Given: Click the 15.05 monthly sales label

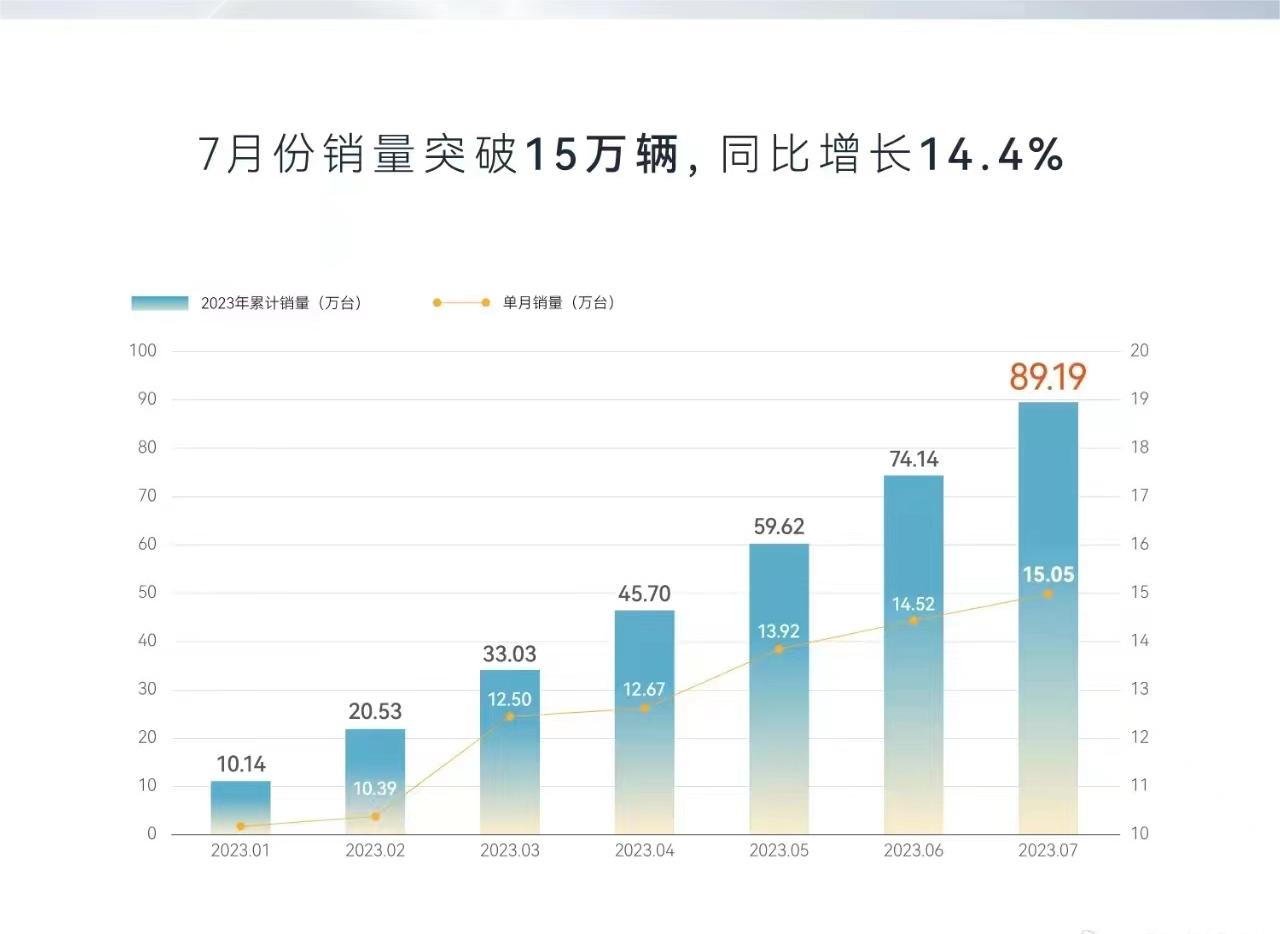Looking at the screenshot, I should [1048, 575].
